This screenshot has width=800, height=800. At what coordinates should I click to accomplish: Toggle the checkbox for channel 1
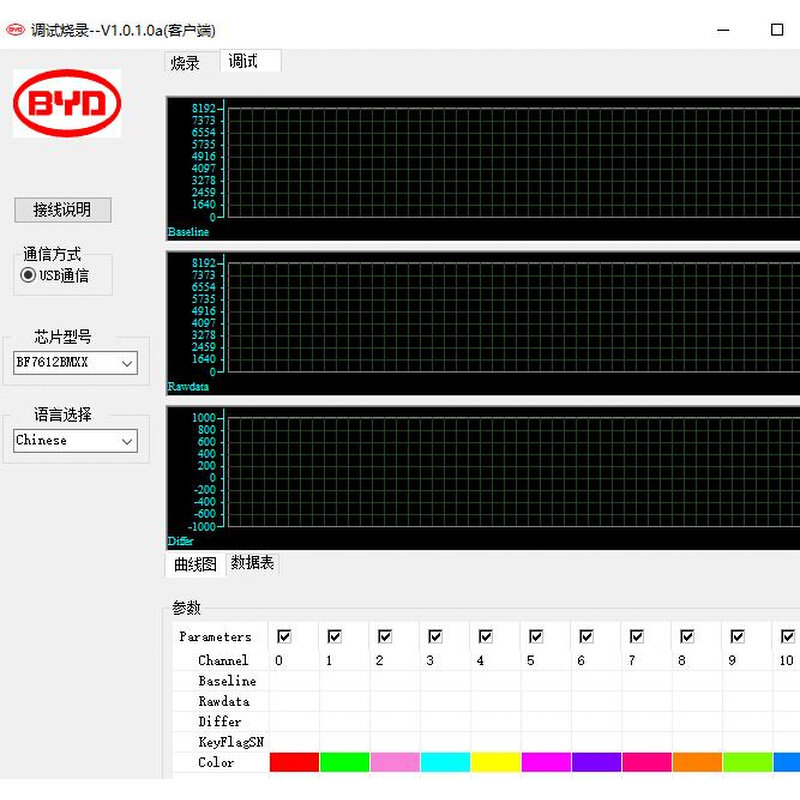point(334,636)
